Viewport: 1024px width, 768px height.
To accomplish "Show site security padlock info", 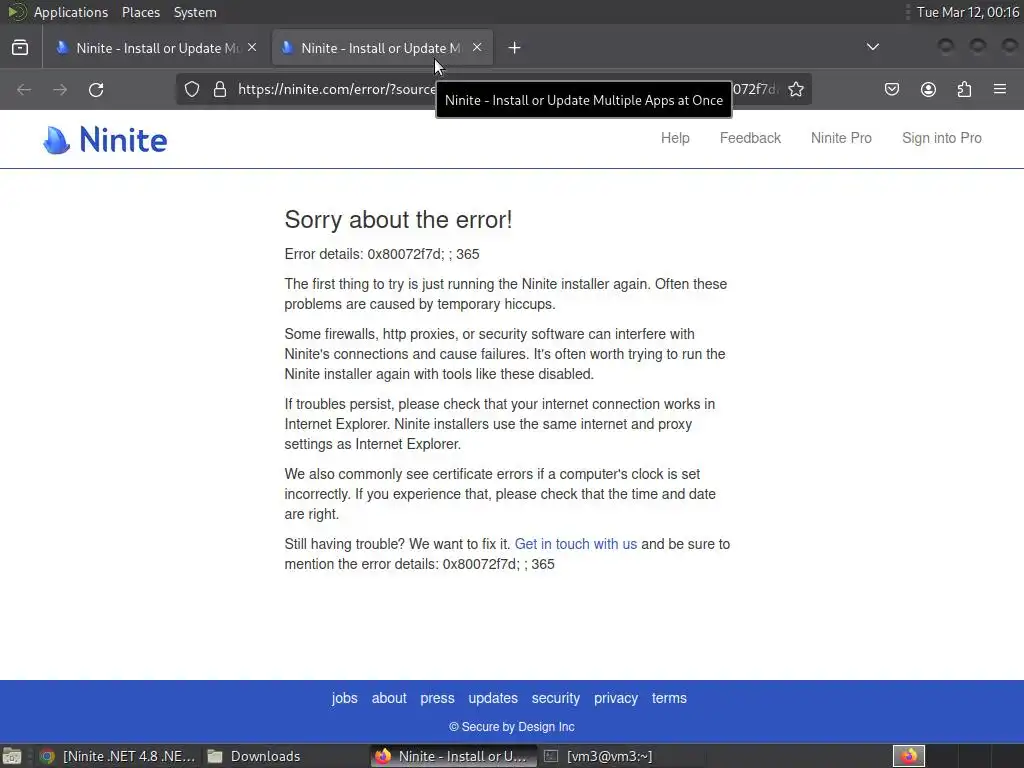I will click(x=220, y=89).
